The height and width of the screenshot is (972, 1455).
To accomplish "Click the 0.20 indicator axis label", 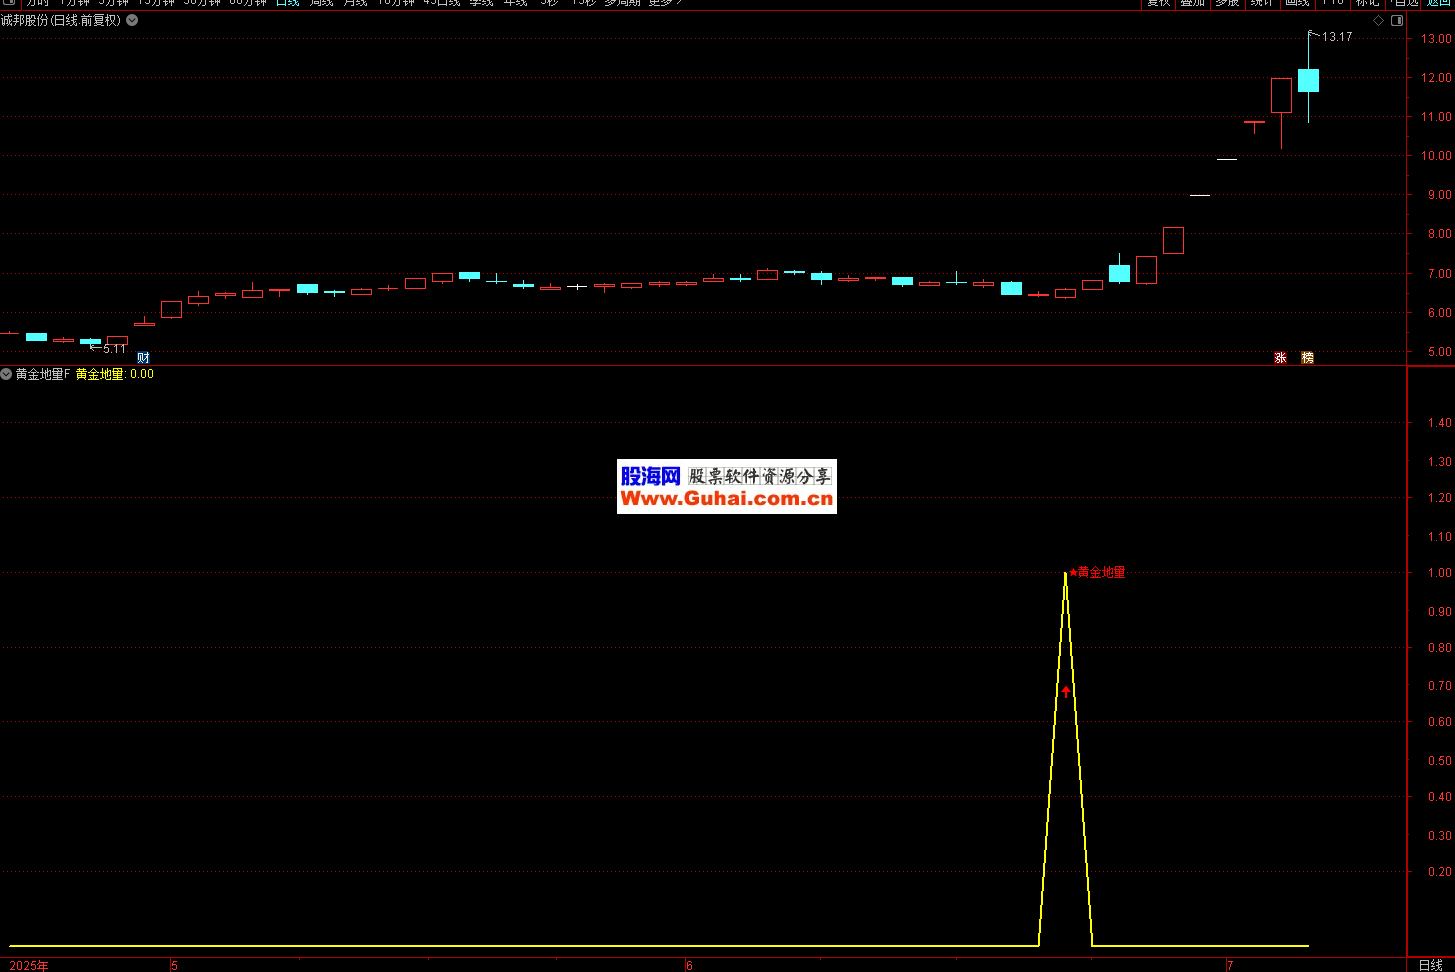I will click(1439, 872).
